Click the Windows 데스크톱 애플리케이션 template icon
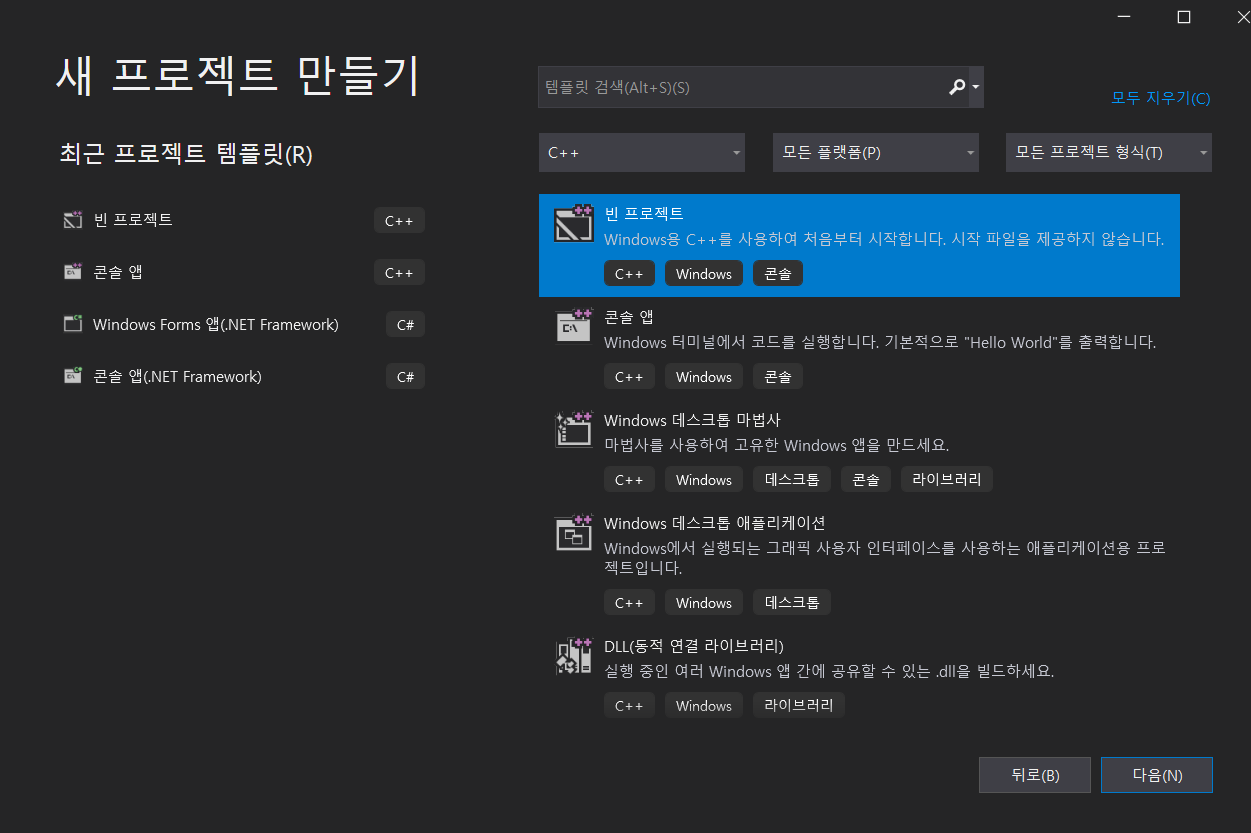Viewport: 1251px width, 833px height. click(574, 532)
